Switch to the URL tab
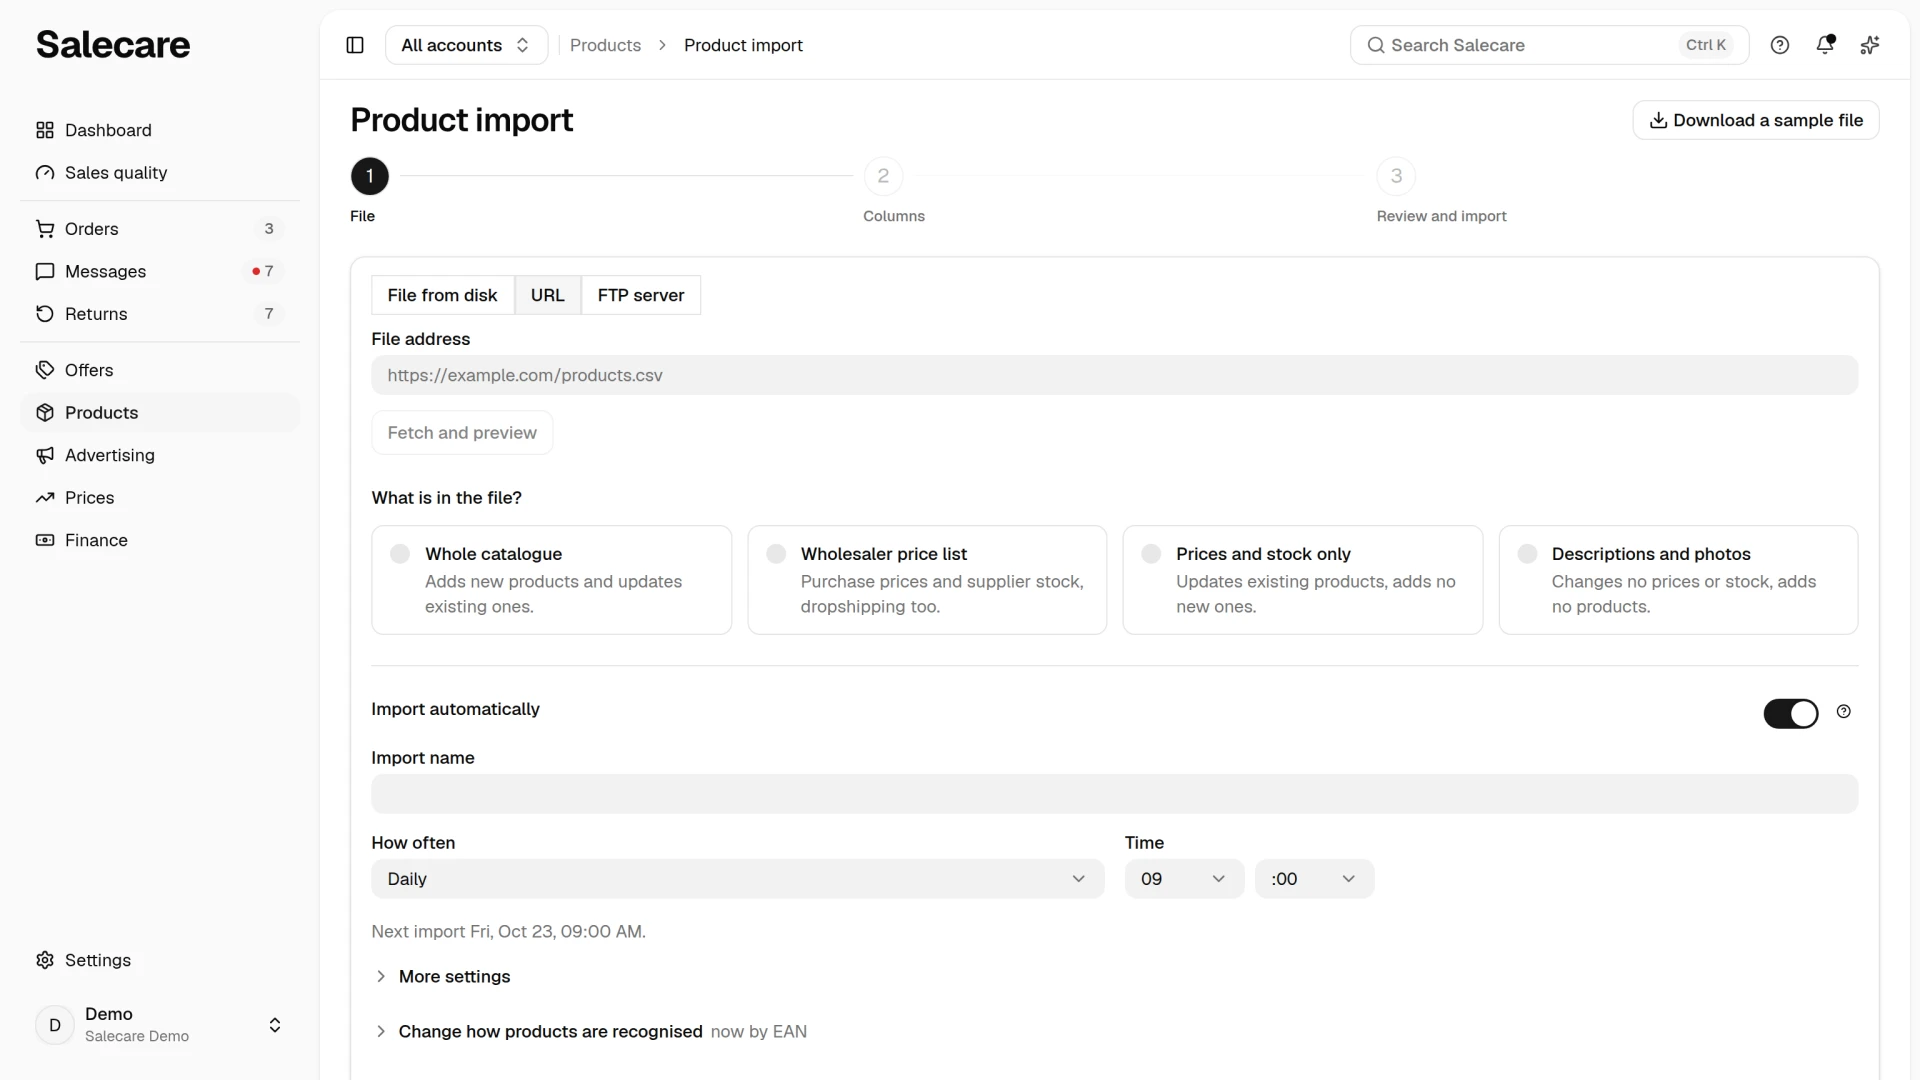Screen dimensions: 1920x1080 (x=548, y=295)
